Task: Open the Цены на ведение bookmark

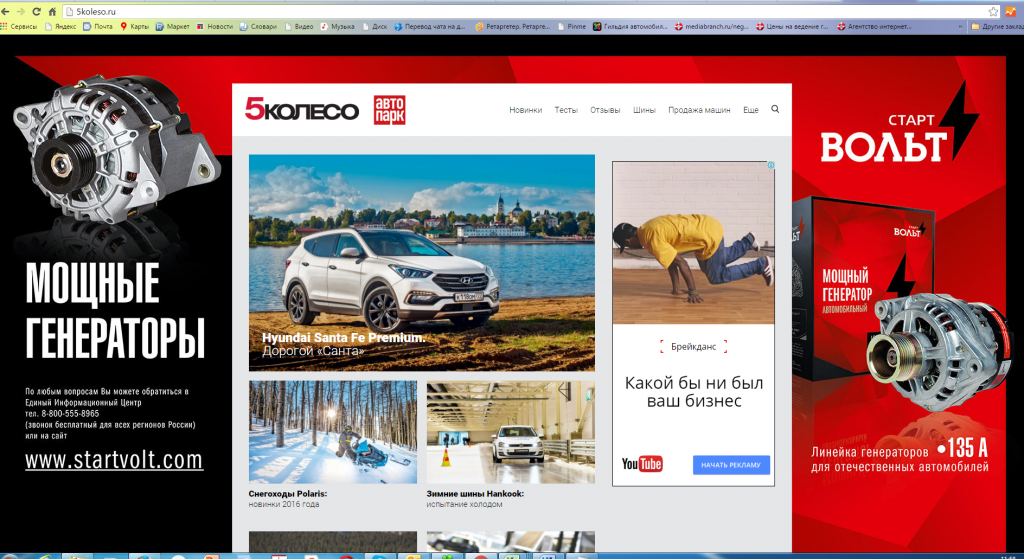Action: (792, 27)
